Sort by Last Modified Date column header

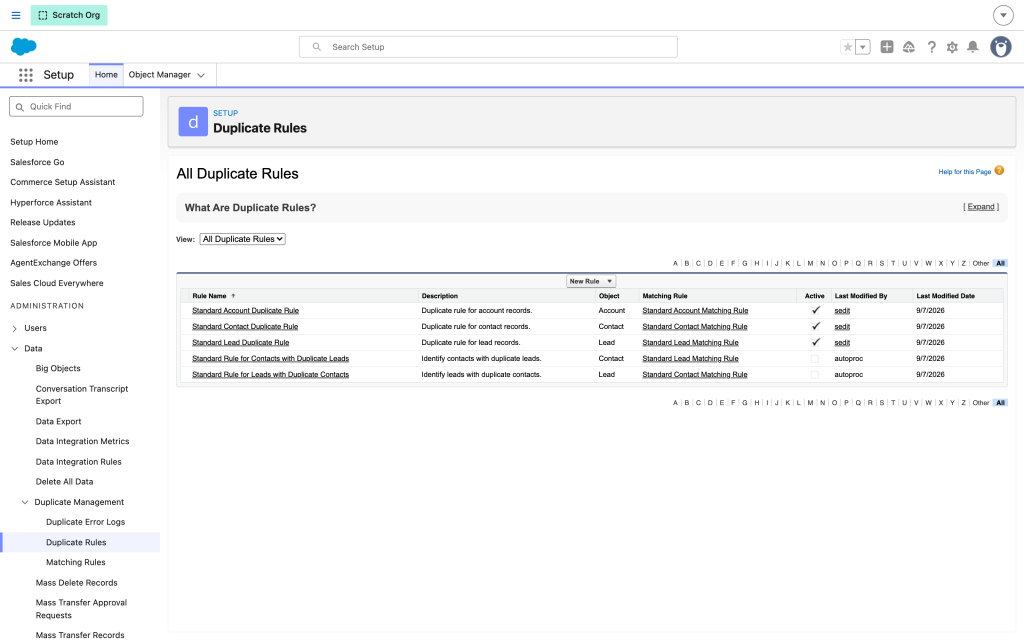[x=945, y=296]
